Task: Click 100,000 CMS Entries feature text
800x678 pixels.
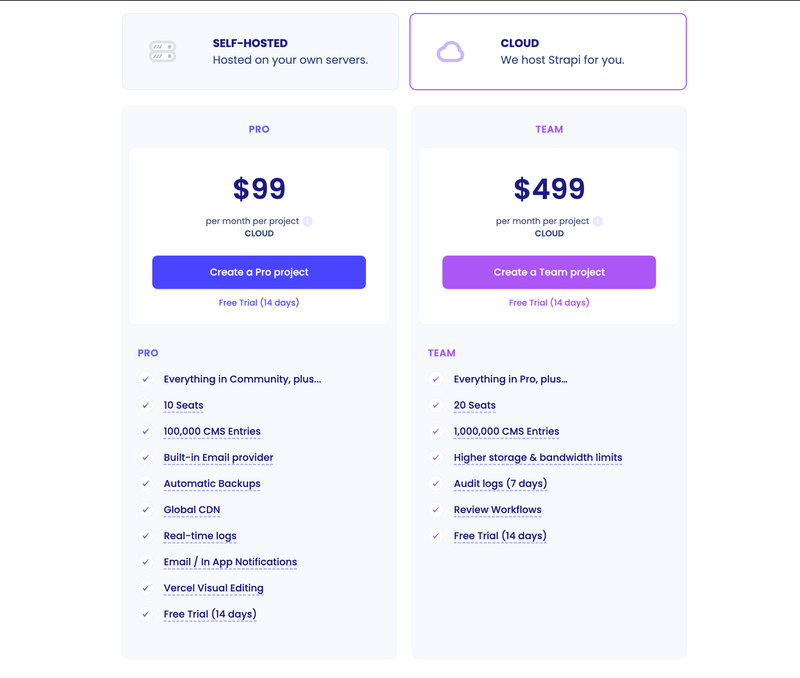Action: pos(212,432)
